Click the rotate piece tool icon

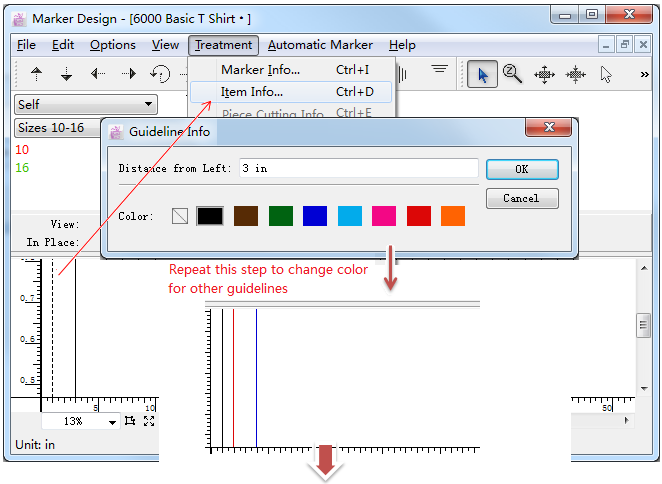pyautogui.click(x=160, y=74)
